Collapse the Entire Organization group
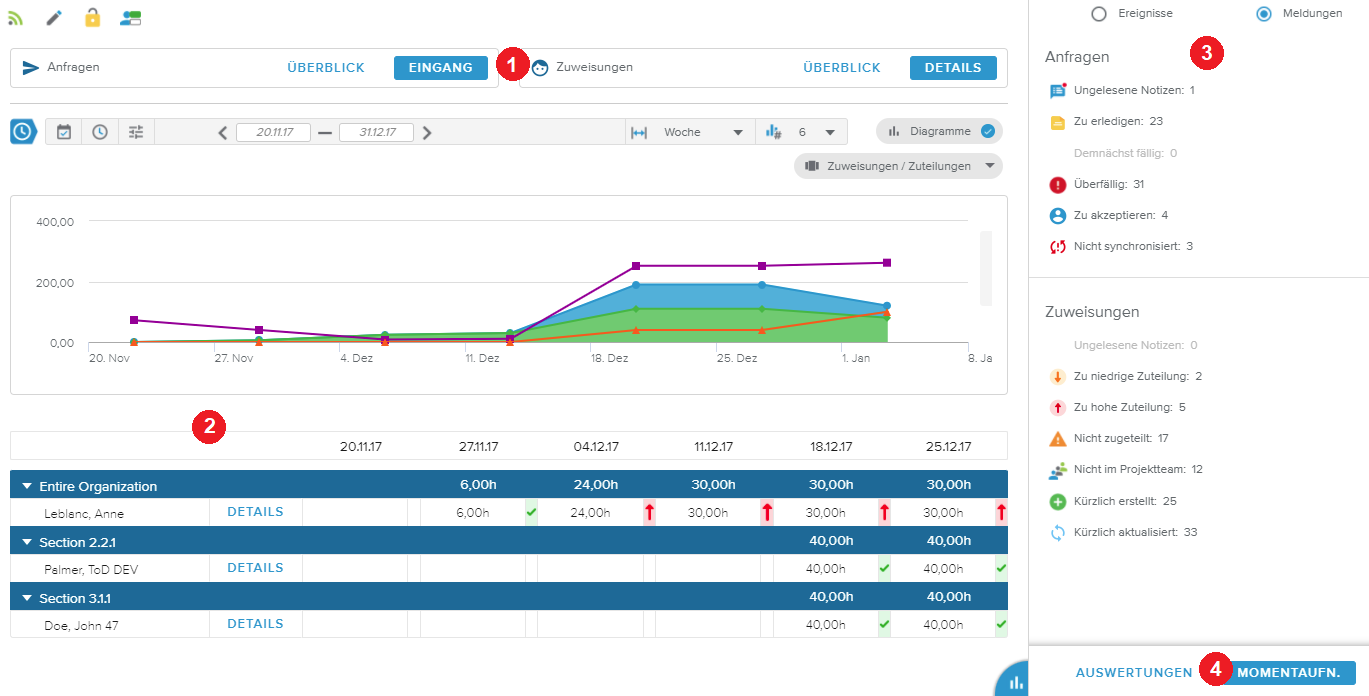 coord(27,486)
